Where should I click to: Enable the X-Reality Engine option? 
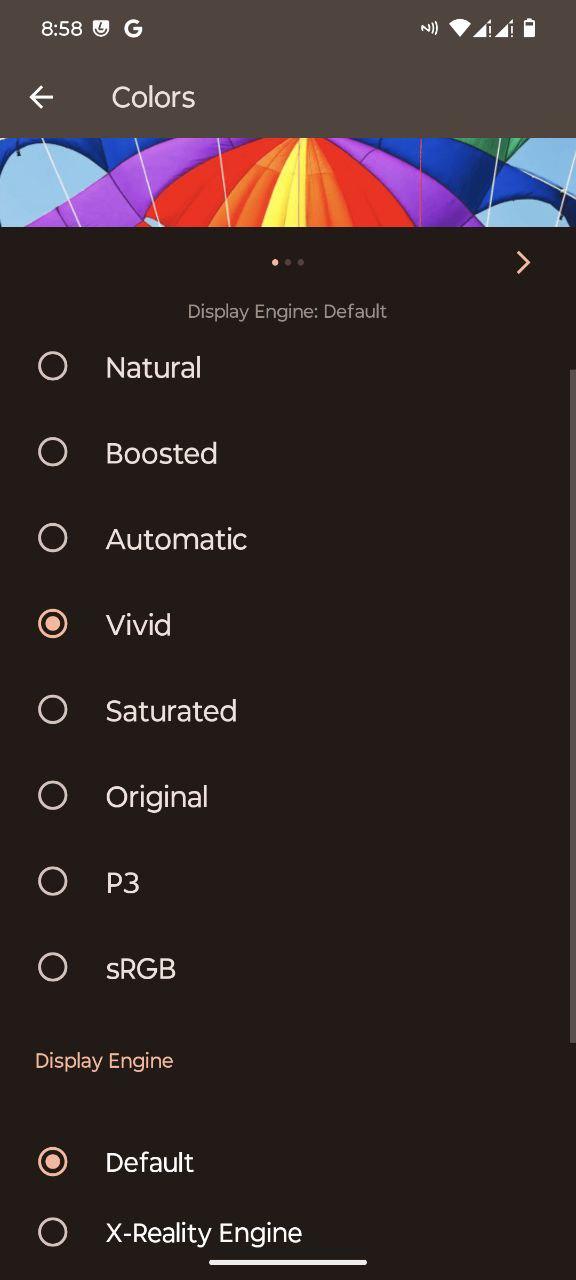pos(288,1233)
